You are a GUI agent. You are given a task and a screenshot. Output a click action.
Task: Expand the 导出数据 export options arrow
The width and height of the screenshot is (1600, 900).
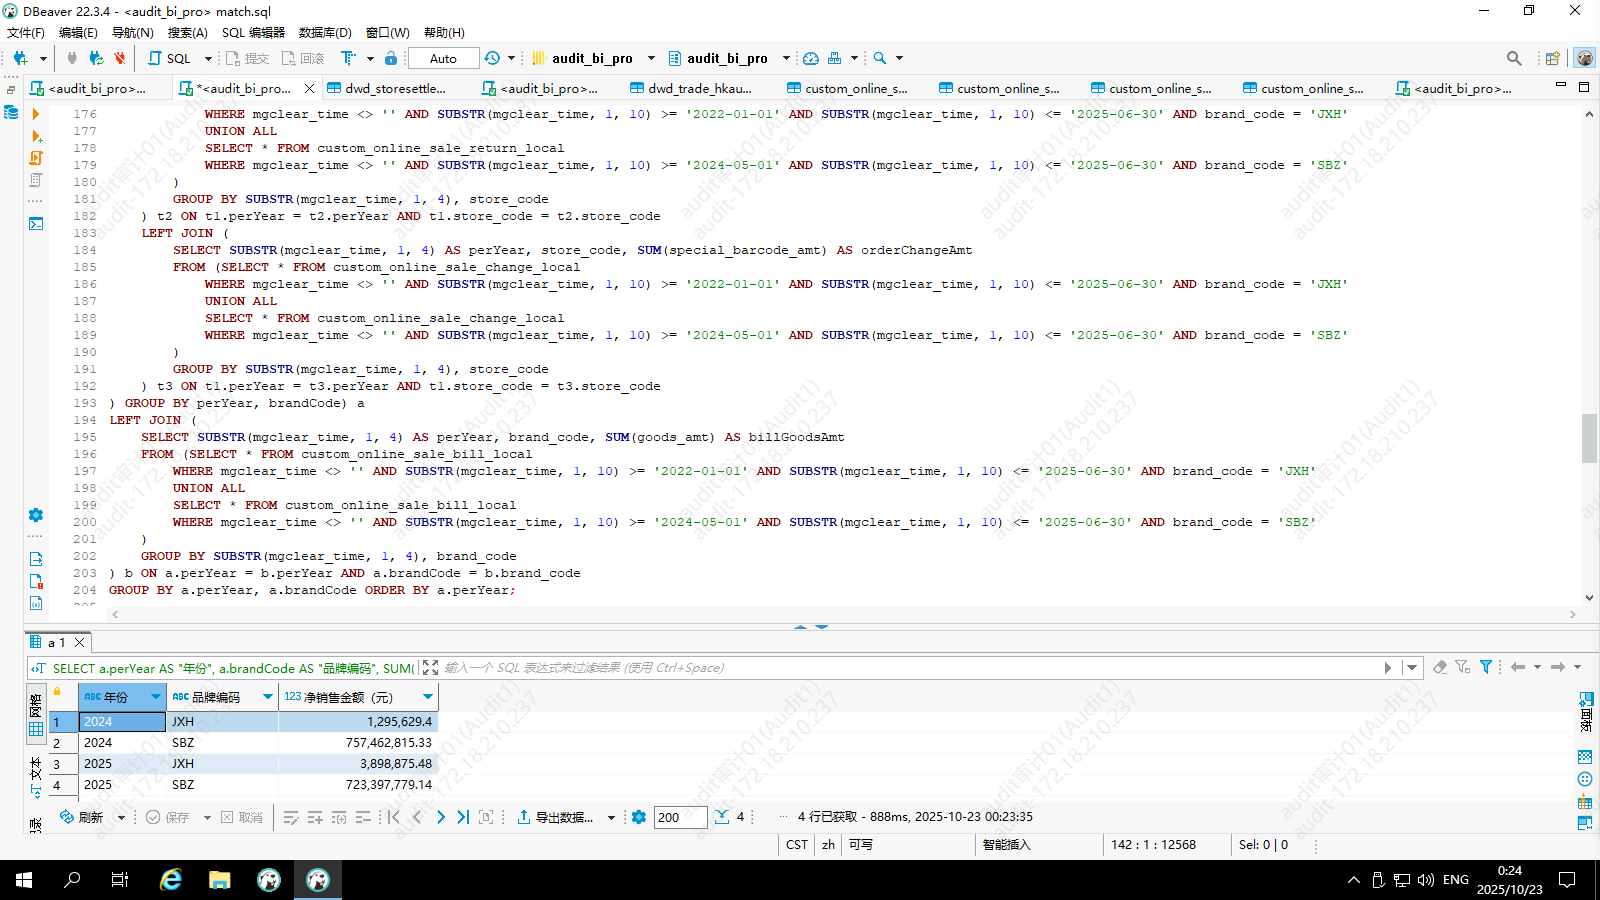pyautogui.click(x=611, y=817)
